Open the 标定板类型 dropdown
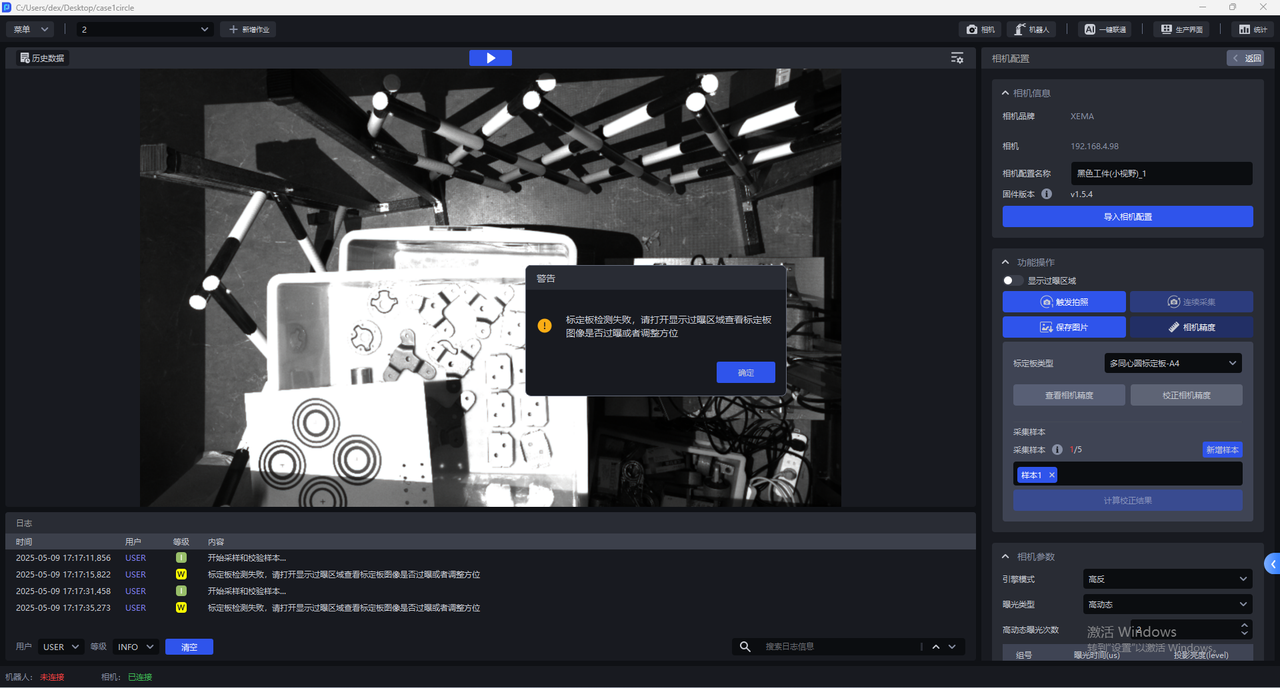Image resolution: width=1280 pixels, height=688 pixels. click(x=1173, y=363)
